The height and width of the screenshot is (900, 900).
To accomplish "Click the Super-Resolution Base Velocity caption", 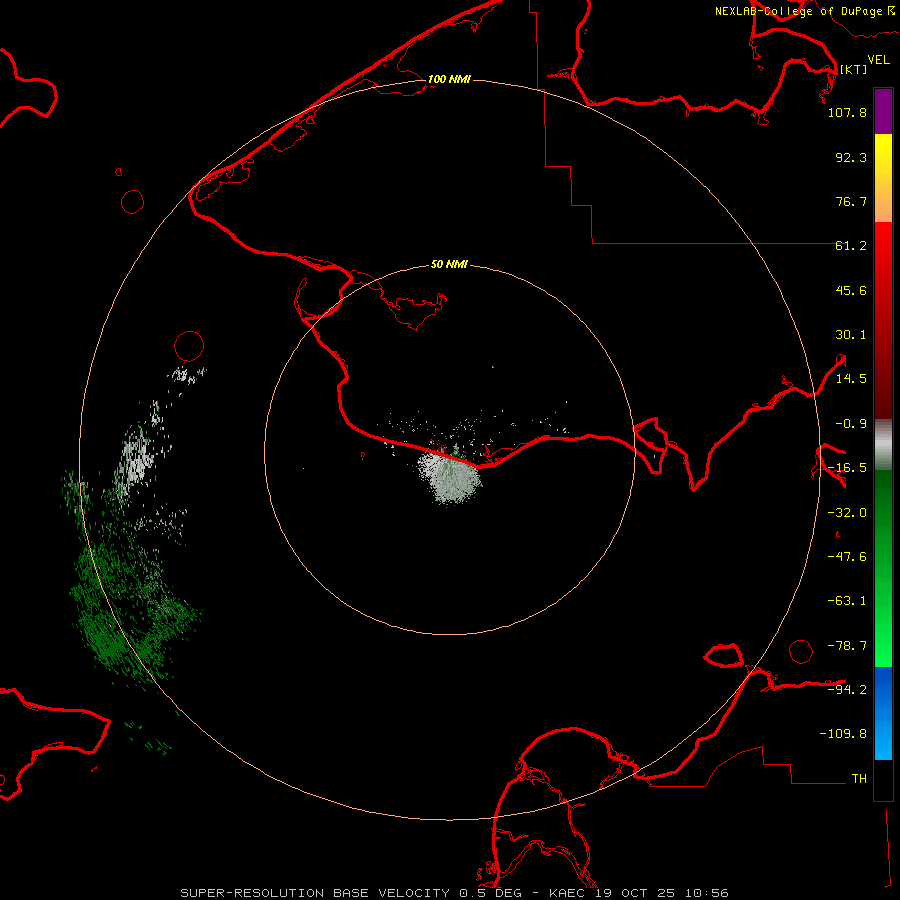I will [454, 893].
